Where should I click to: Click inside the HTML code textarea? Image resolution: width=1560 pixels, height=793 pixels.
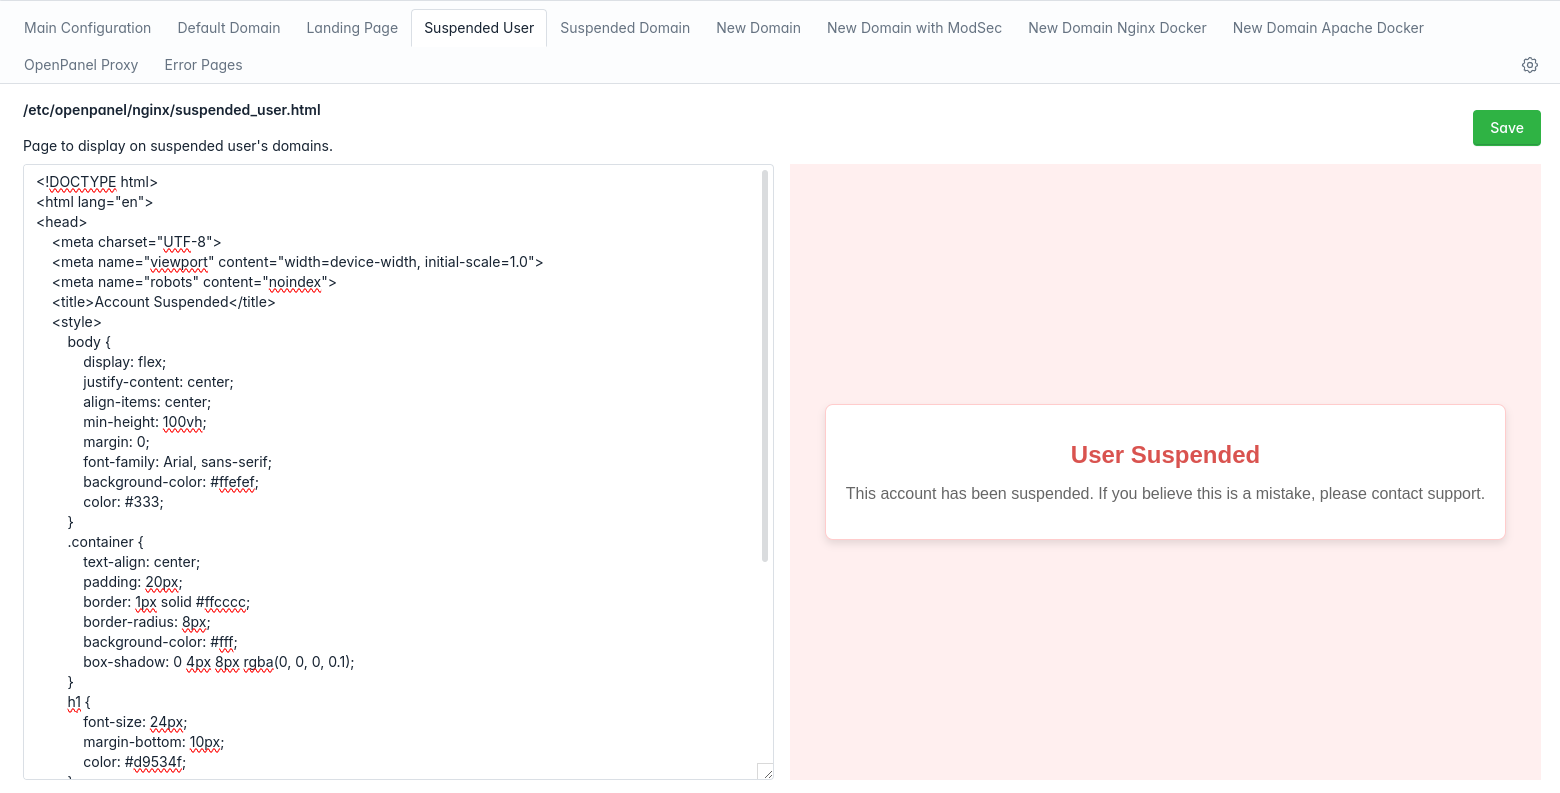(398, 472)
